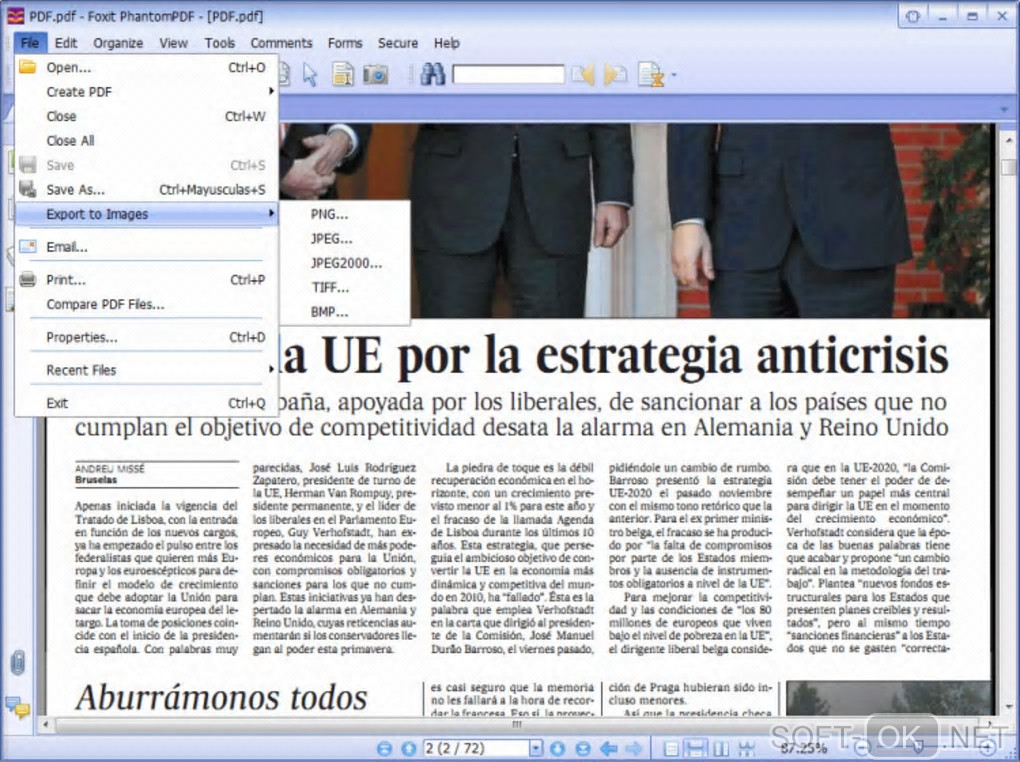
Task: Expand the Recent Files submenu arrow
Action: pyautogui.click(x=271, y=370)
